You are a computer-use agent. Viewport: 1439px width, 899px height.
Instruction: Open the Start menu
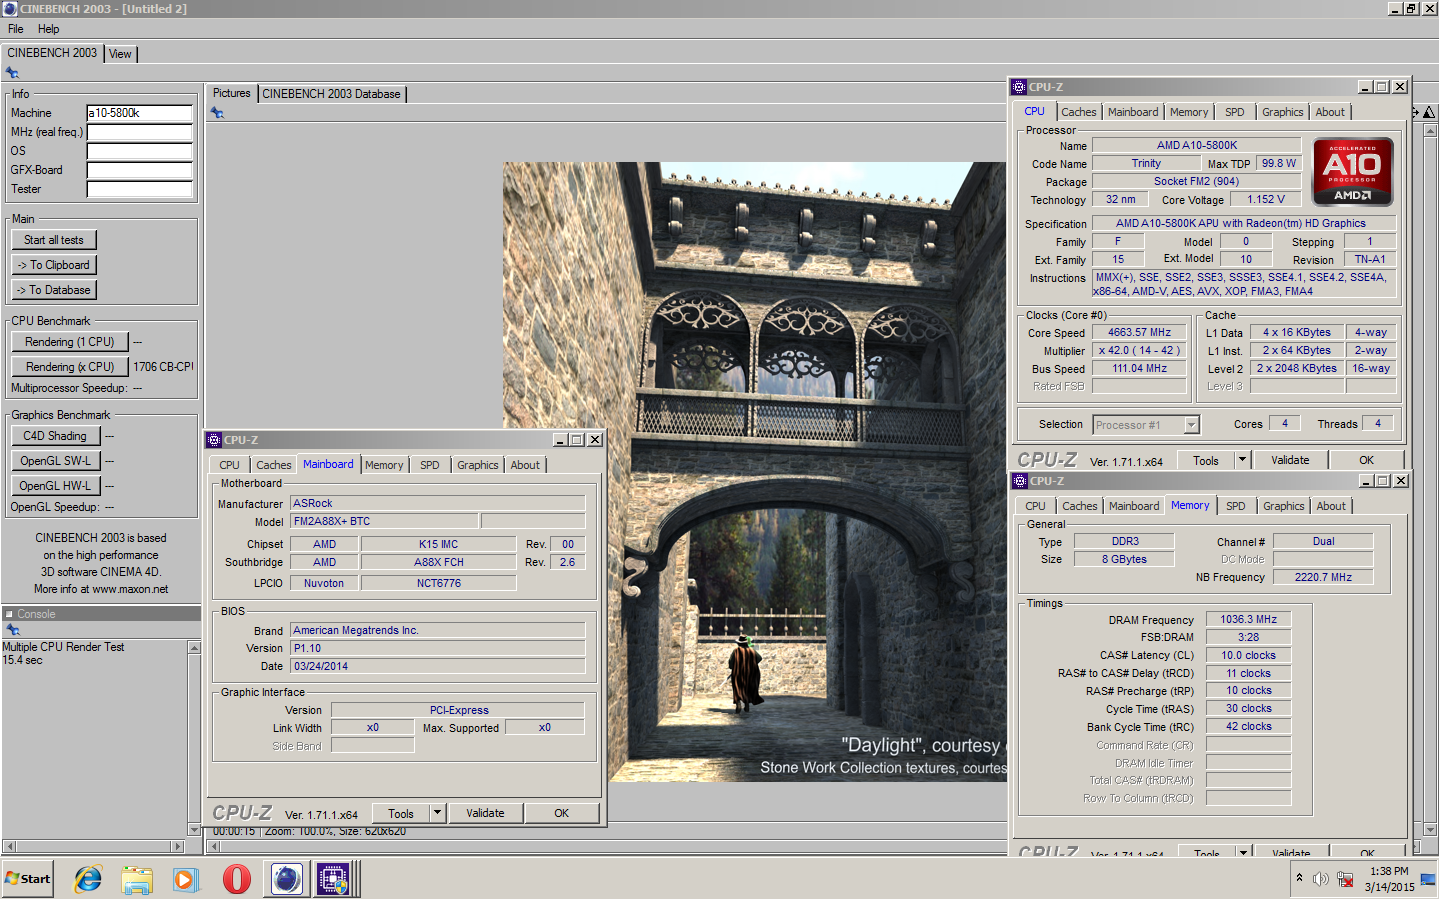[28, 879]
